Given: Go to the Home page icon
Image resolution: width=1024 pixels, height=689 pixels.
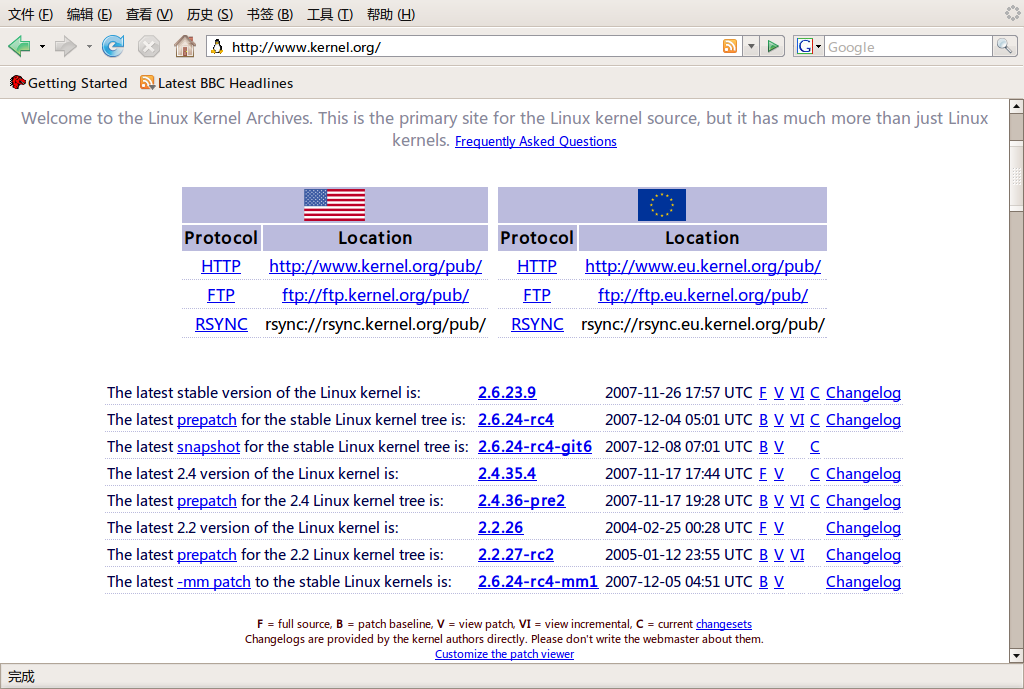Looking at the screenshot, I should coord(185,46).
